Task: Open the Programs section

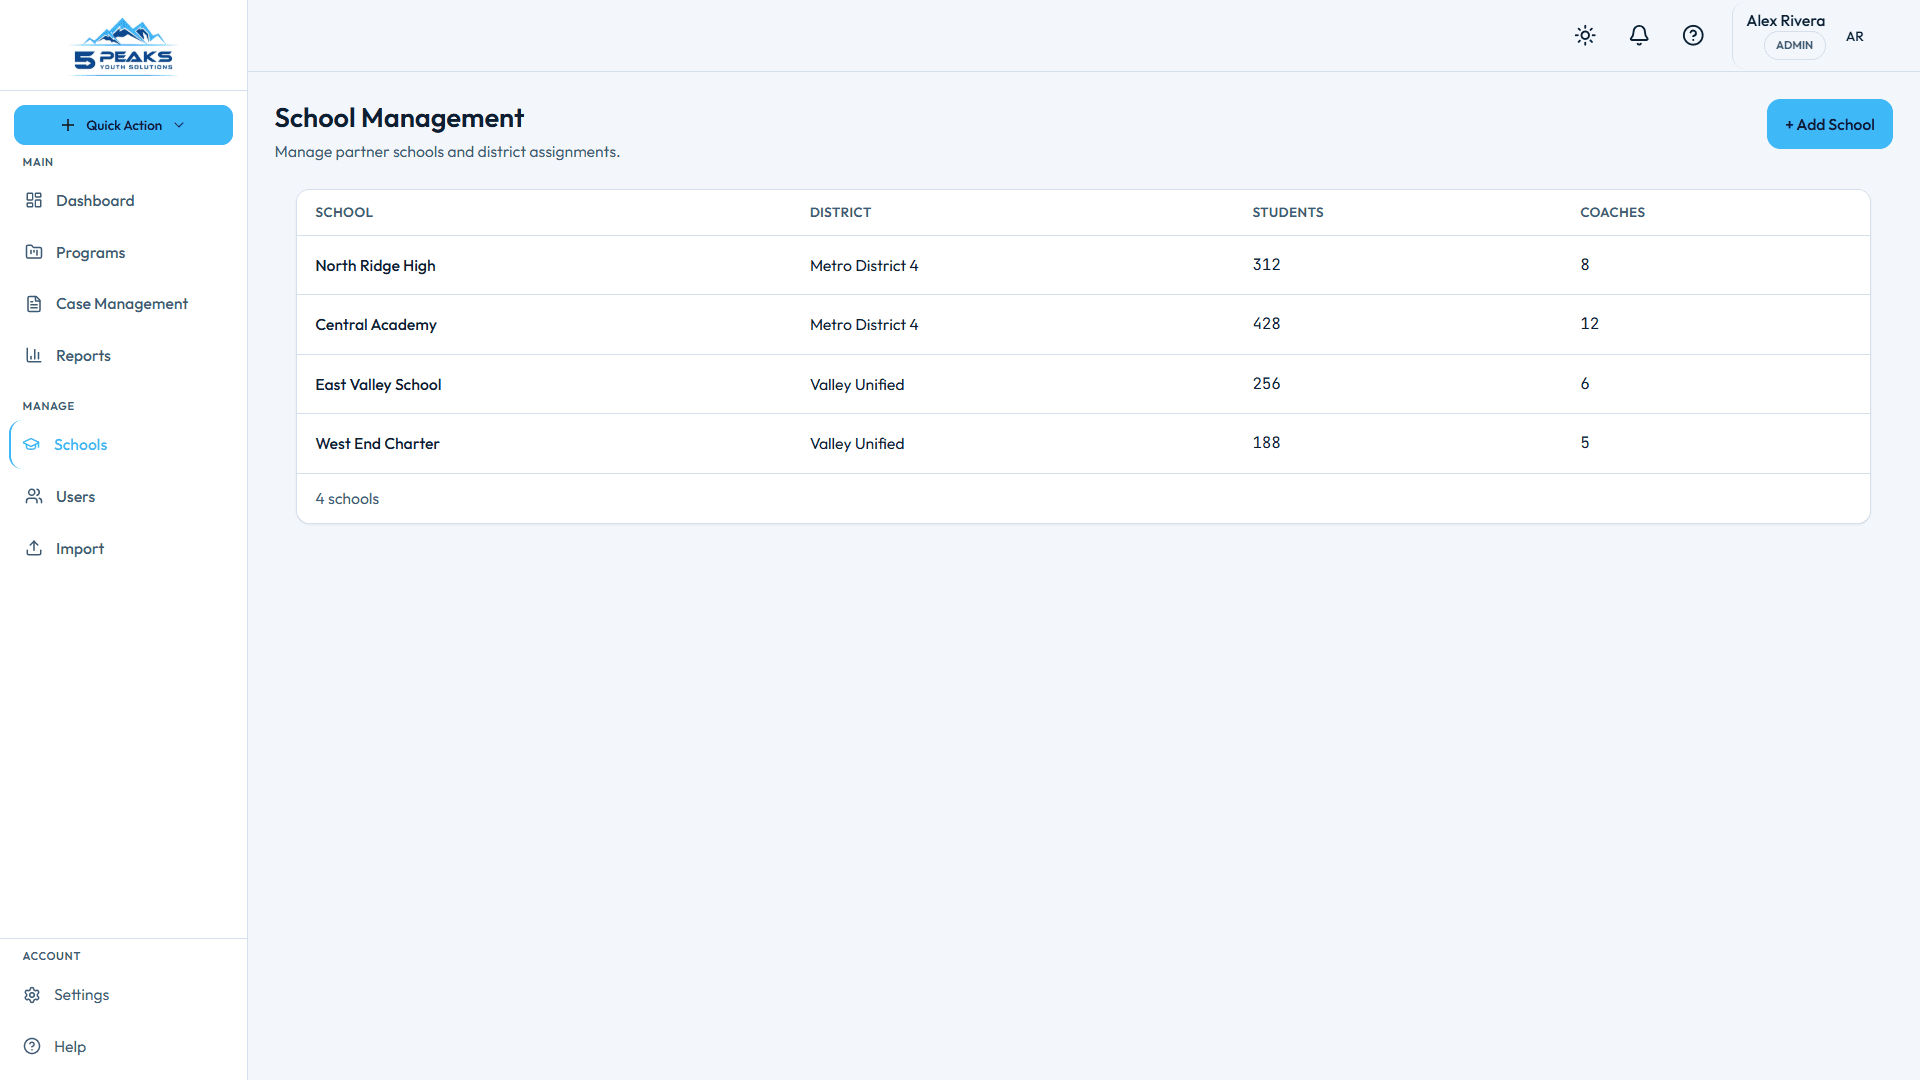Action: [123, 252]
